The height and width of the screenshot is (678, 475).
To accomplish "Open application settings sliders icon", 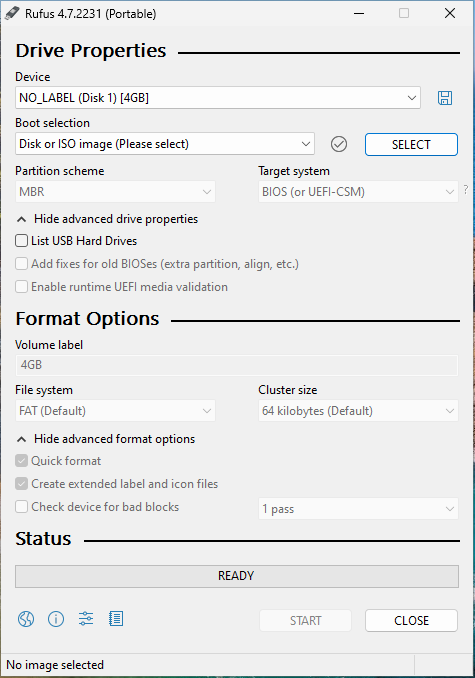I will point(86,619).
